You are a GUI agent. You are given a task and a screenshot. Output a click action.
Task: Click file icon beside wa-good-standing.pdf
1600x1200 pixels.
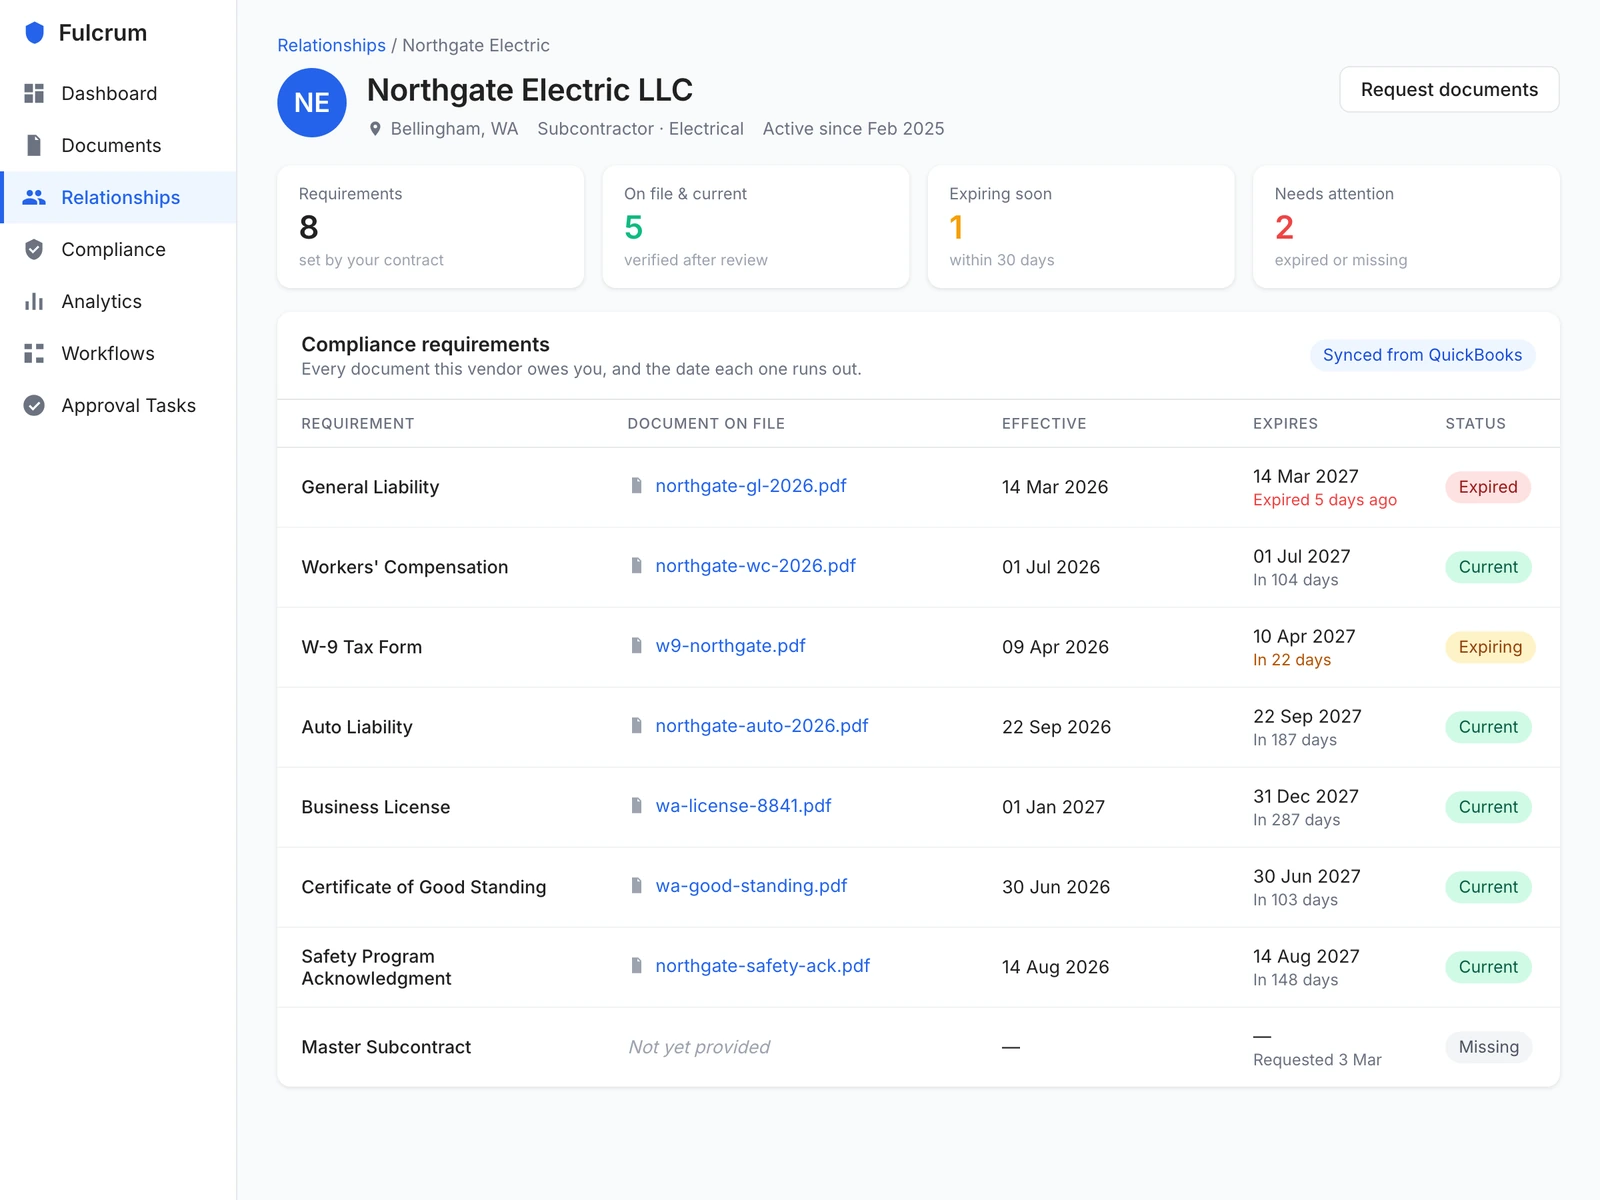click(636, 886)
